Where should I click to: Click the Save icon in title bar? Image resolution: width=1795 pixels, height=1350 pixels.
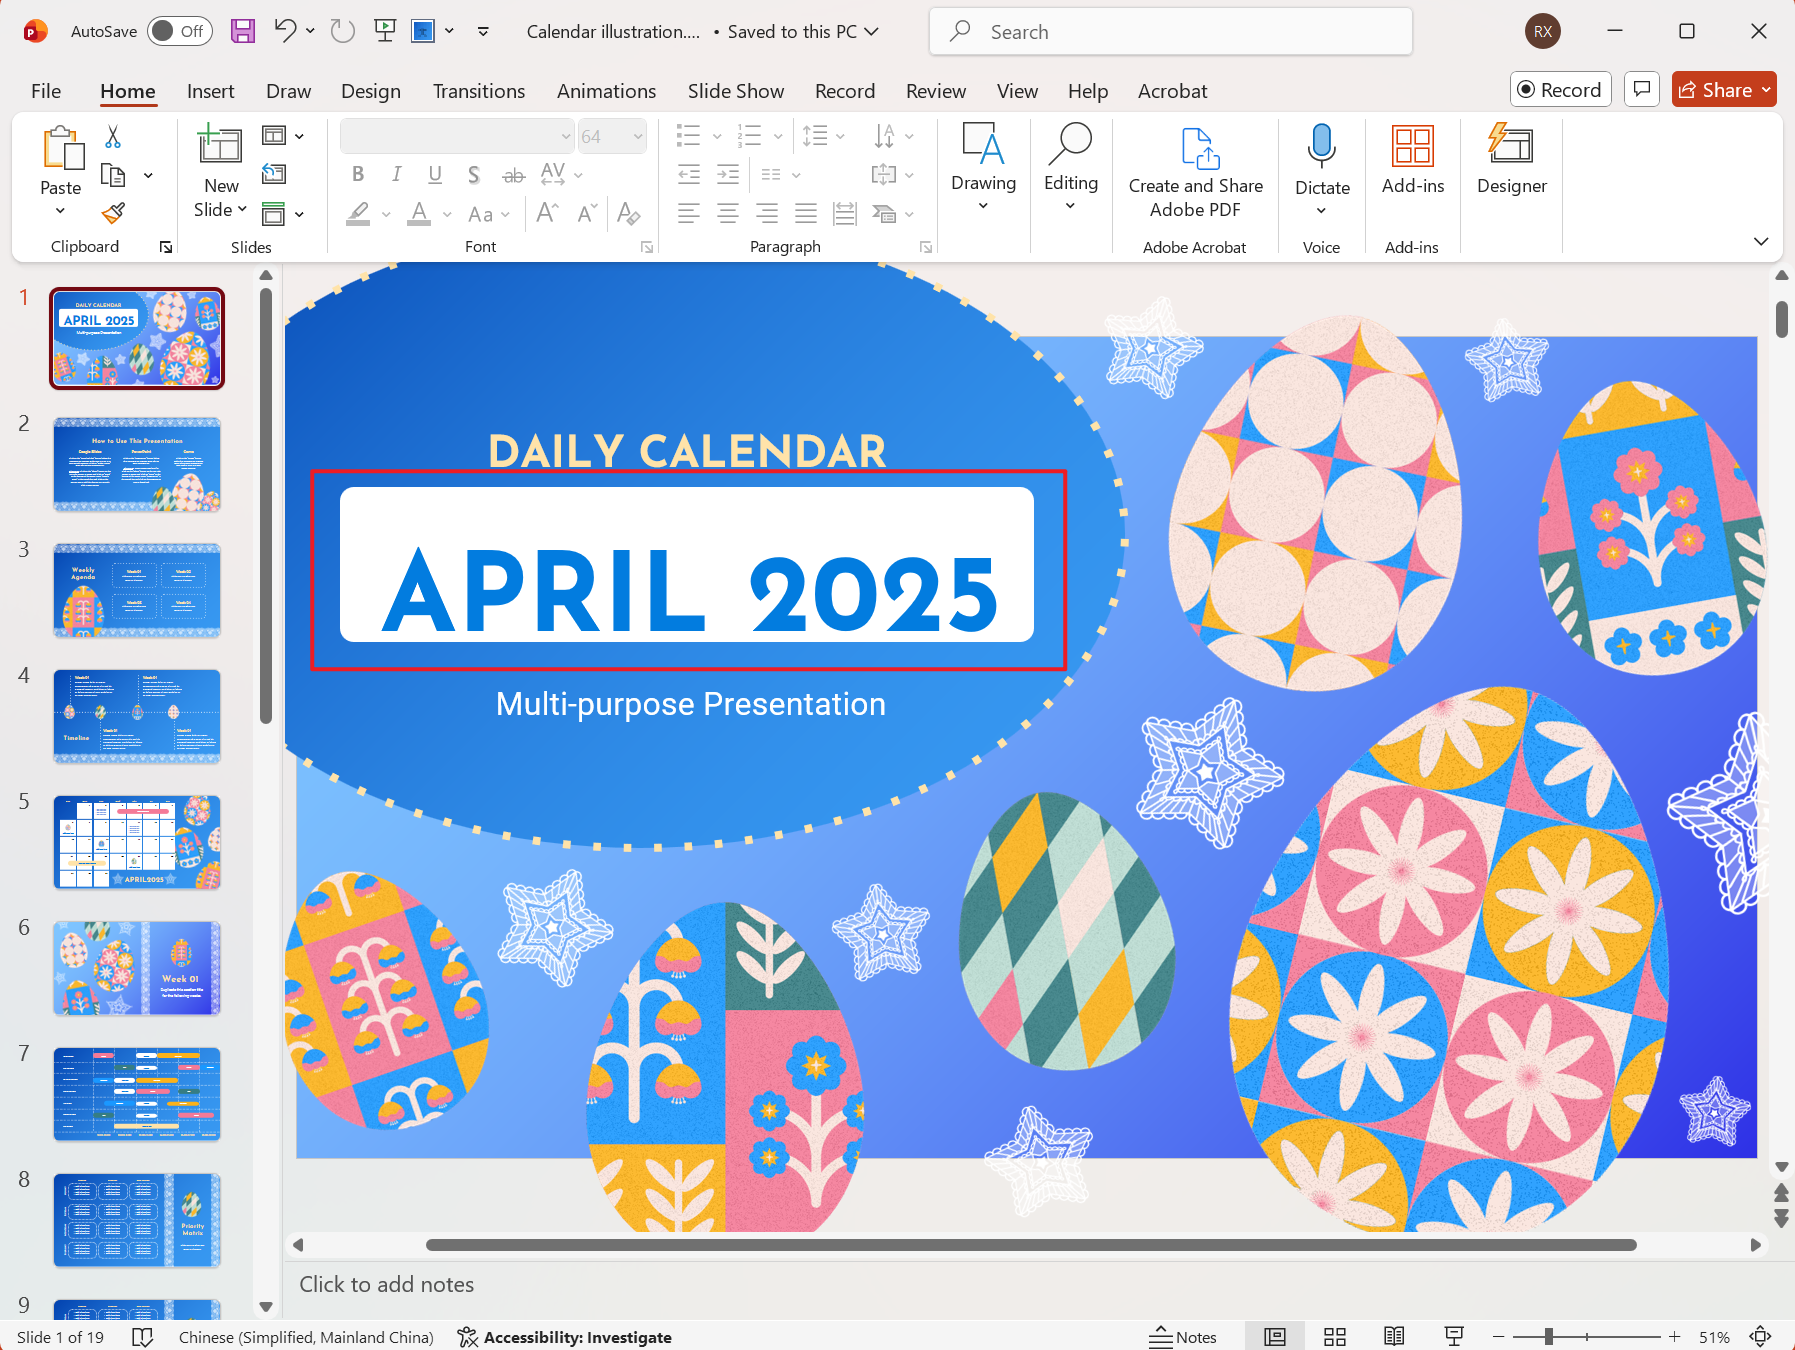click(242, 31)
